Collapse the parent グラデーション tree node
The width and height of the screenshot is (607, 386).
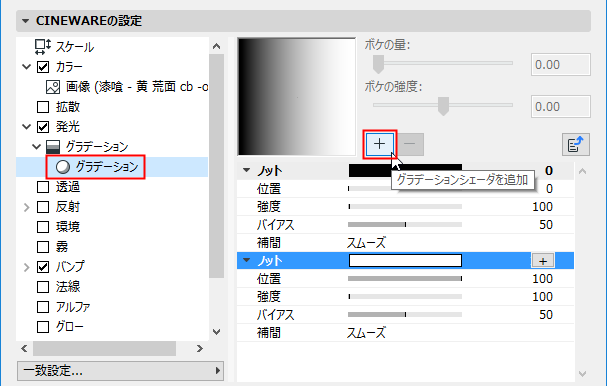(x=36, y=147)
